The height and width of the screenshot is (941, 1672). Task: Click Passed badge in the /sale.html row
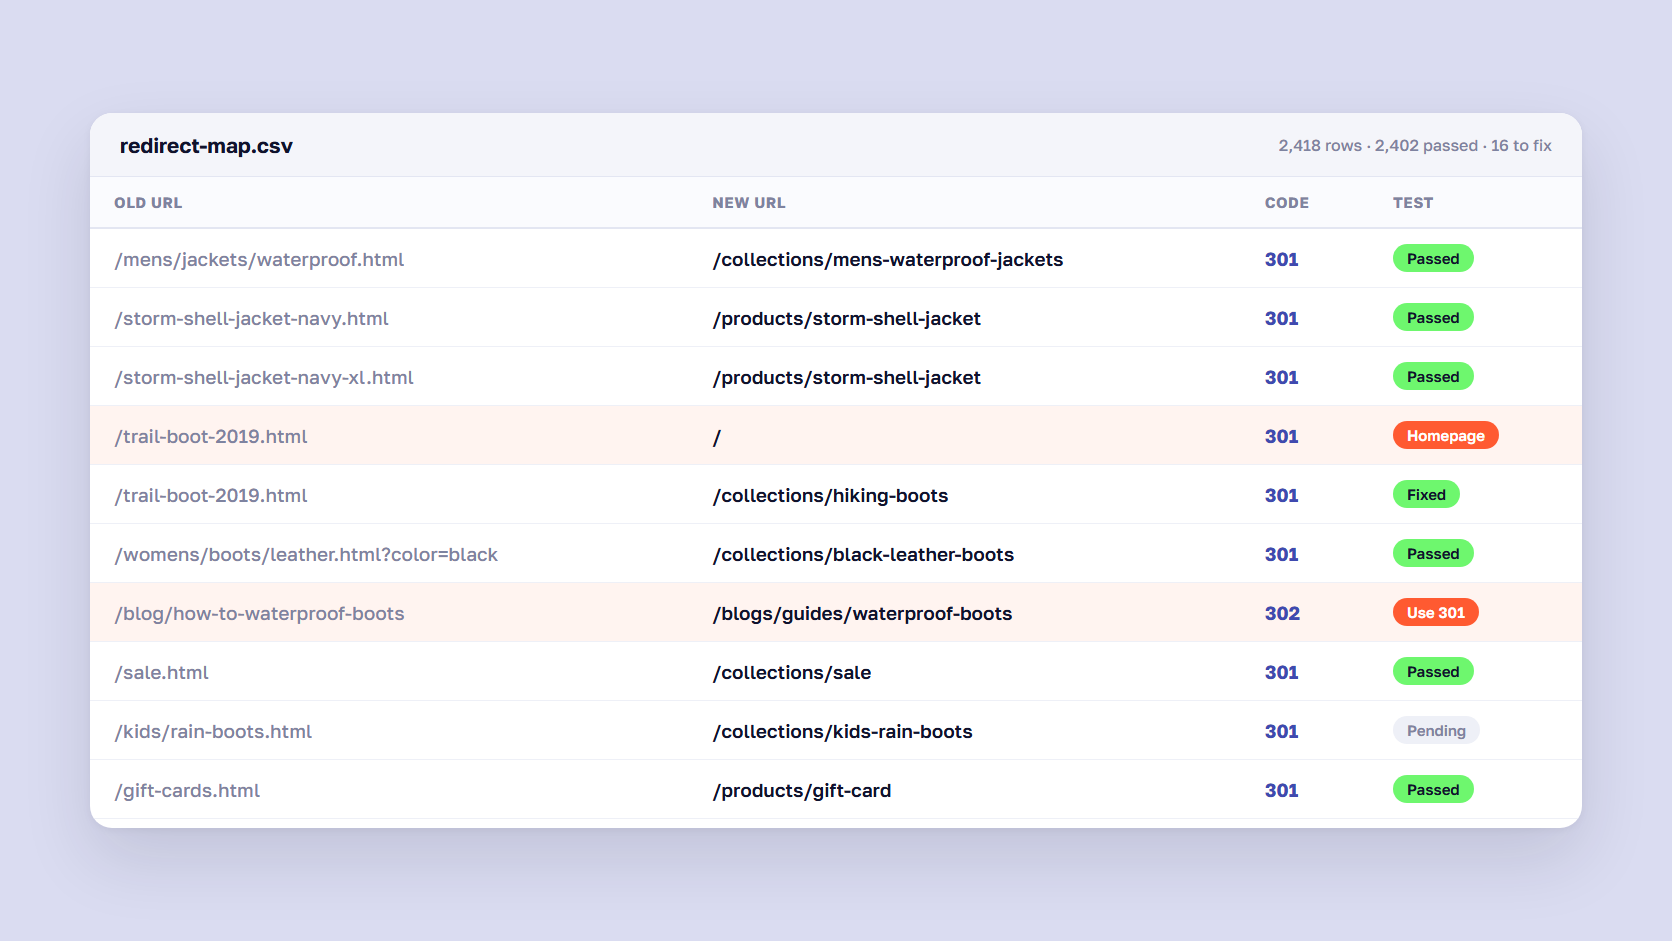point(1433,672)
